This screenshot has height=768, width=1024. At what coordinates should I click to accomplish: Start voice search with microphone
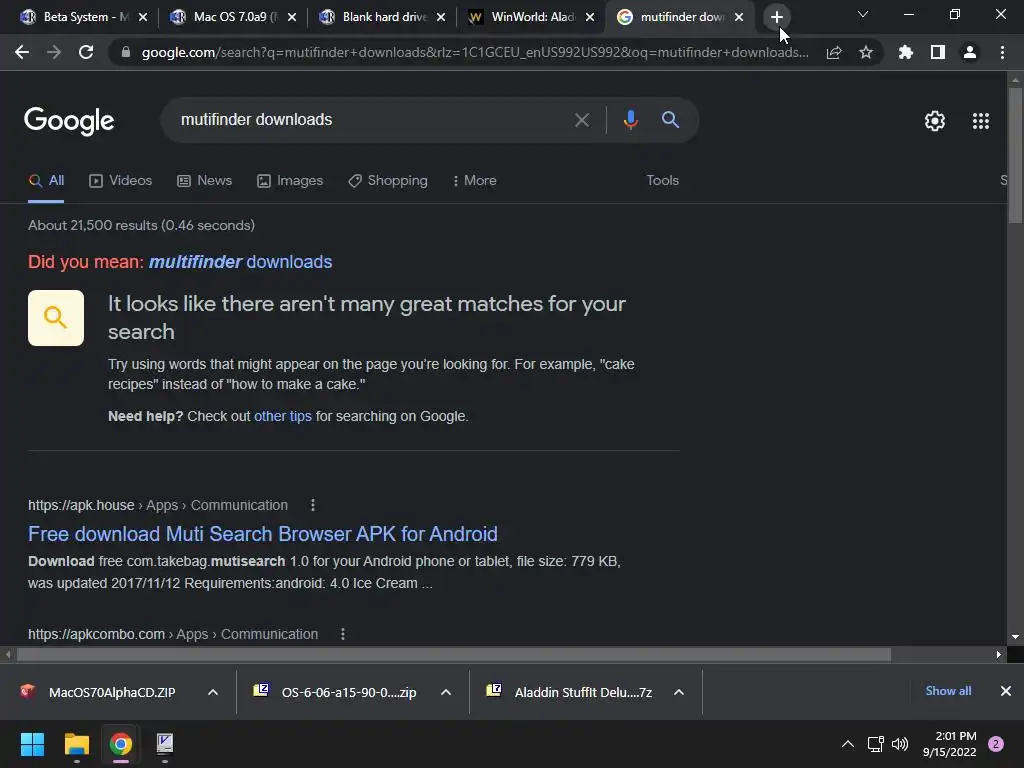click(x=630, y=120)
